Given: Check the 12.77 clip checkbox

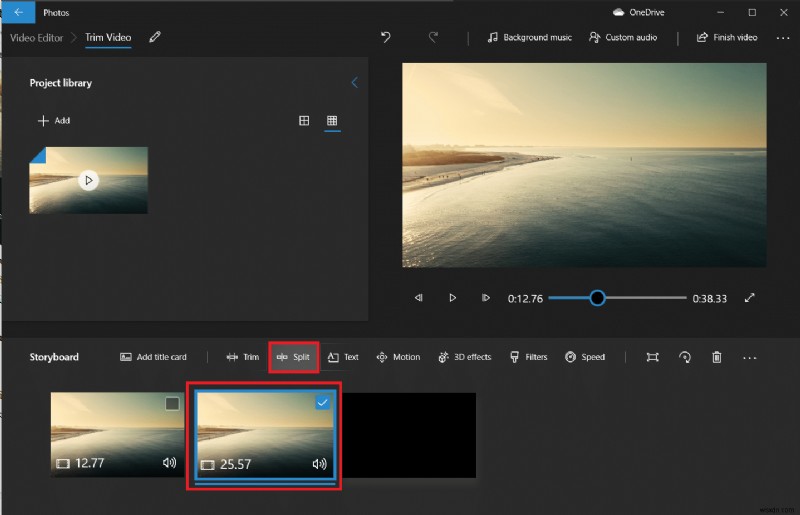Looking at the screenshot, I should click(x=172, y=404).
